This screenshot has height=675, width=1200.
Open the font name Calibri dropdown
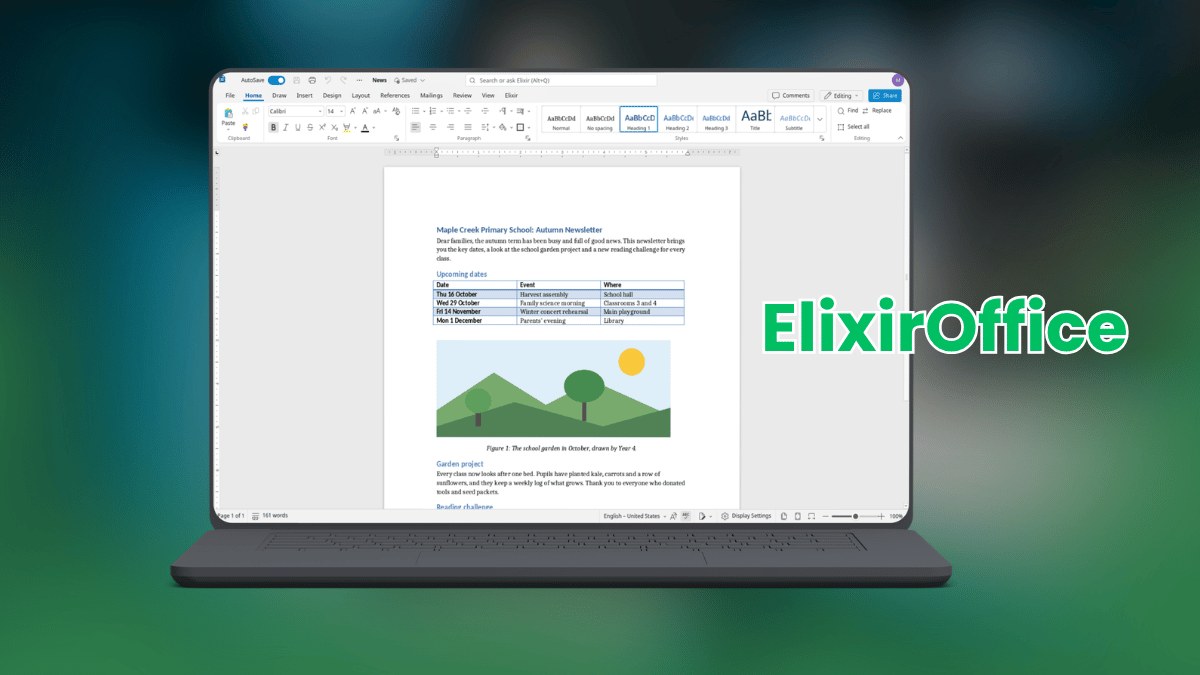[x=296, y=111]
